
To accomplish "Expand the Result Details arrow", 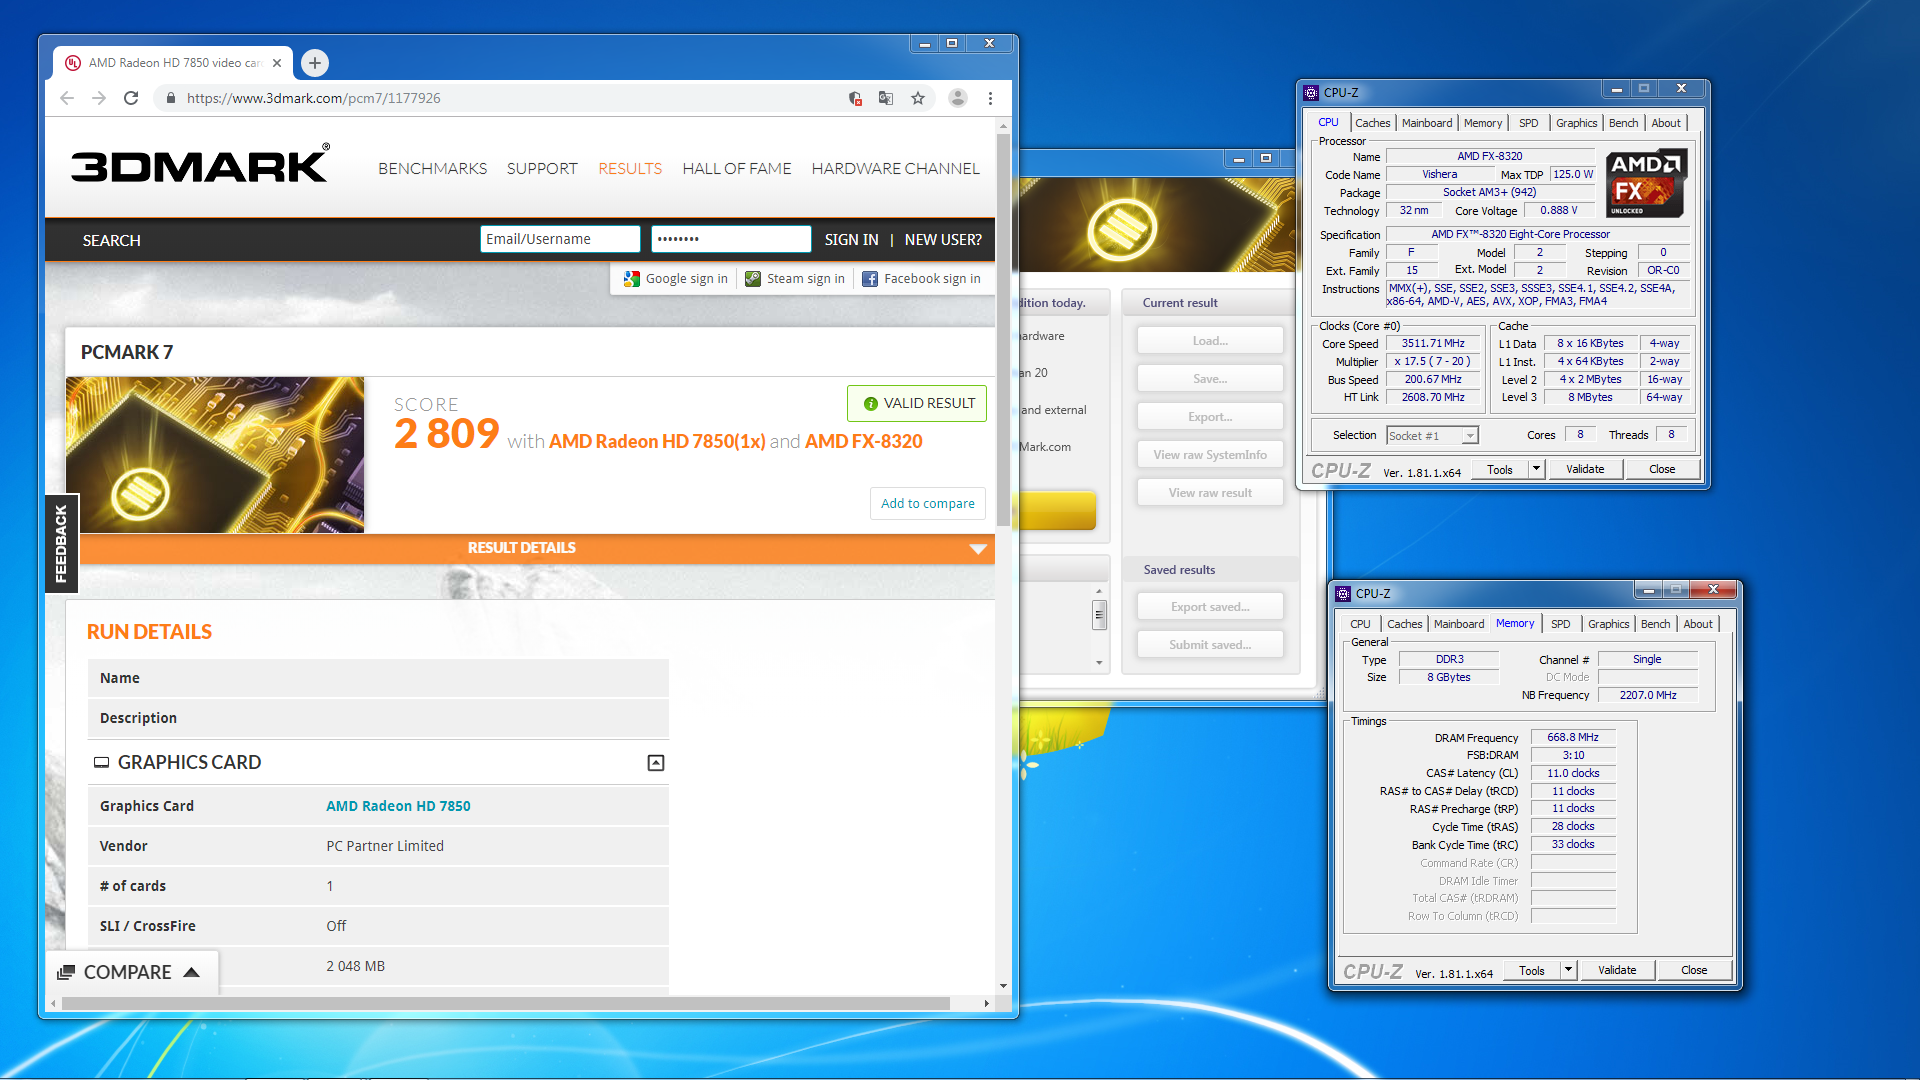I will click(x=978, y=548).
